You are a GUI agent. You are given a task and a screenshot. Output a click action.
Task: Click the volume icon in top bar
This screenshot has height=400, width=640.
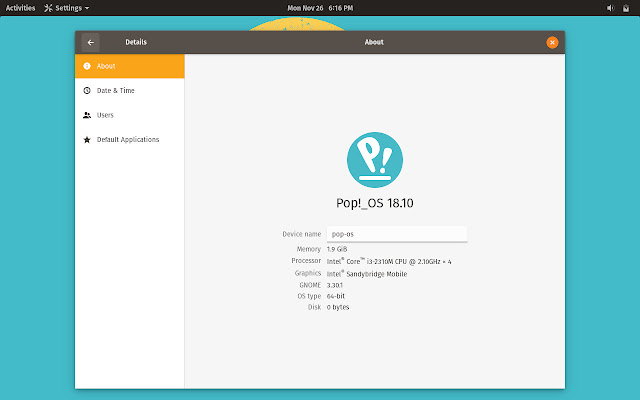[610, 8]
